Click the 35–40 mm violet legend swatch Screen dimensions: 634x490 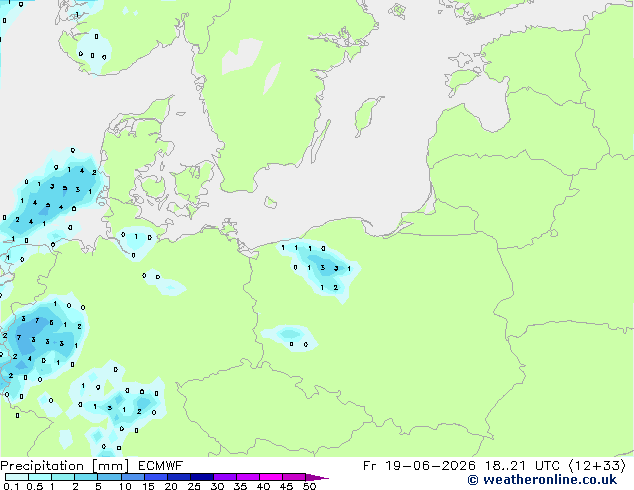pos(247,477)
